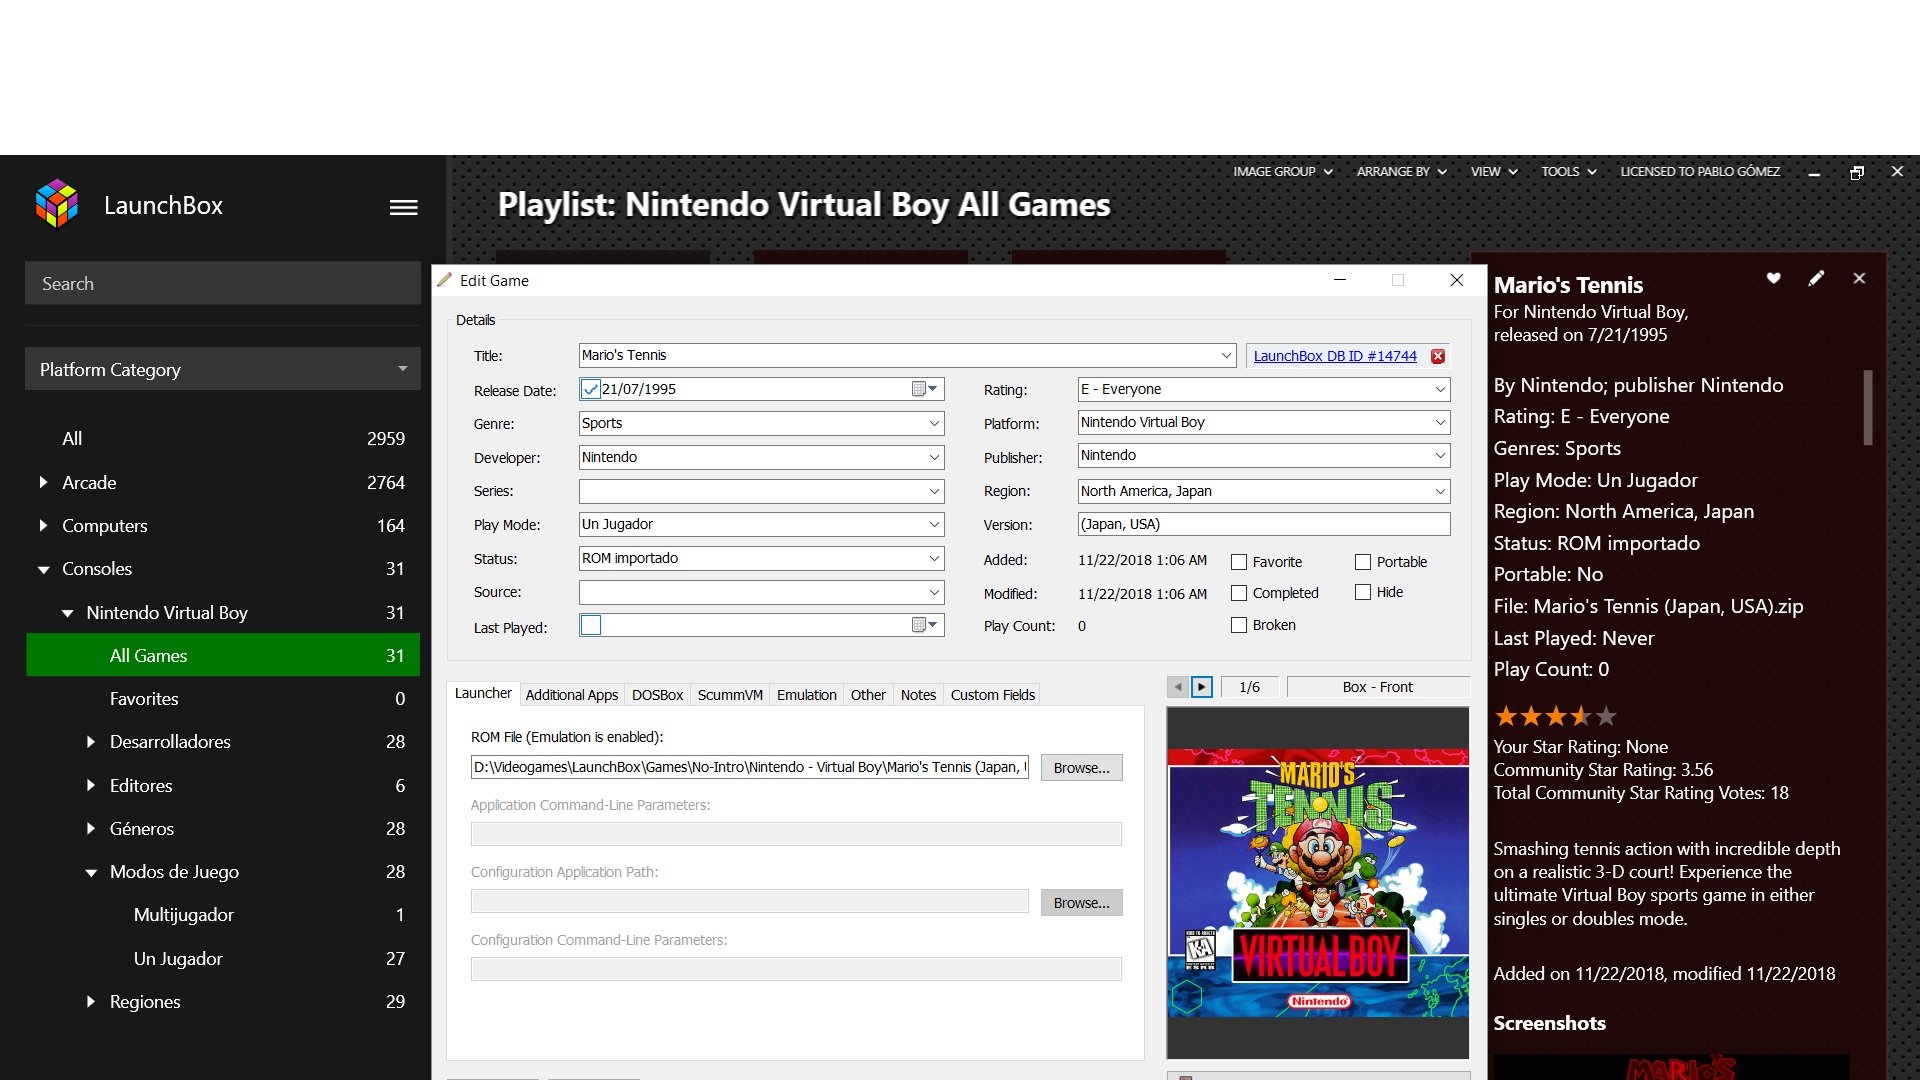Click the LaunchBox cube logo
This screenshot has height=1080, width=1920.
coord(57,204)
